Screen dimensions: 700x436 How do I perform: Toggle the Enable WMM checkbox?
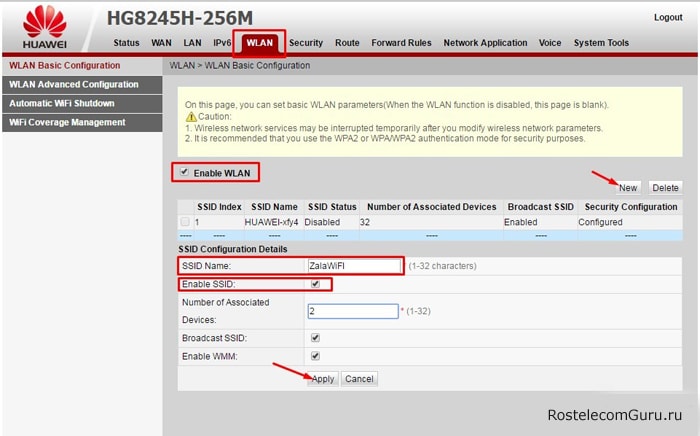(316, 356)
